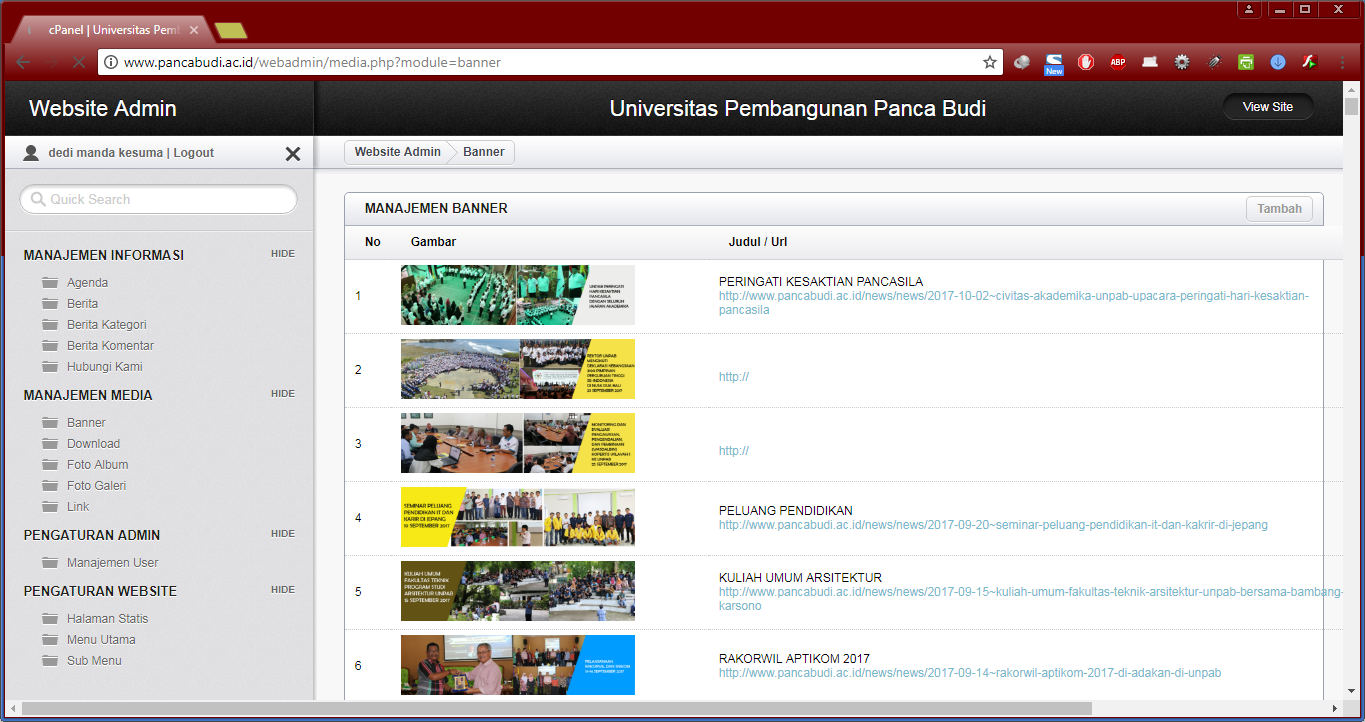Hide the Manajemen Media section
1365x722 pixels.
coord(283,394)
